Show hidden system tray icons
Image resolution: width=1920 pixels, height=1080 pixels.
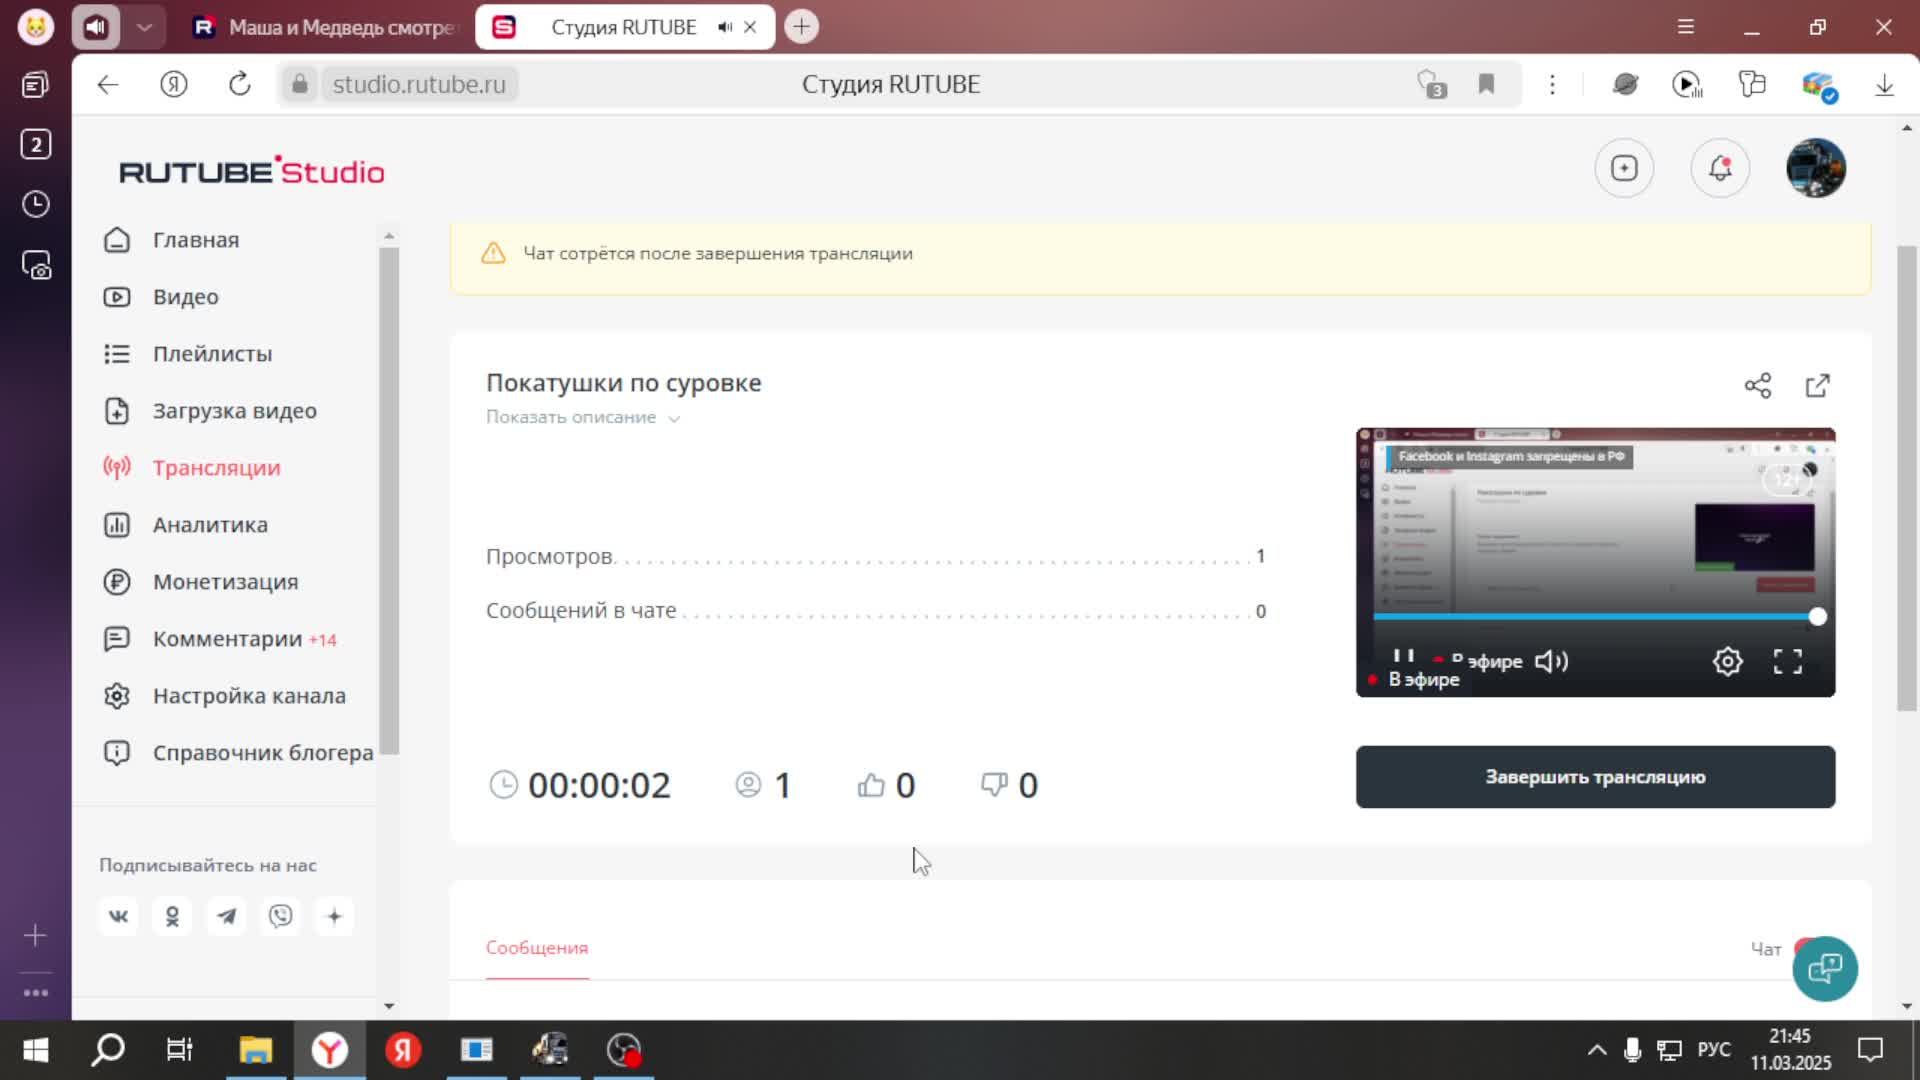1596,1050
